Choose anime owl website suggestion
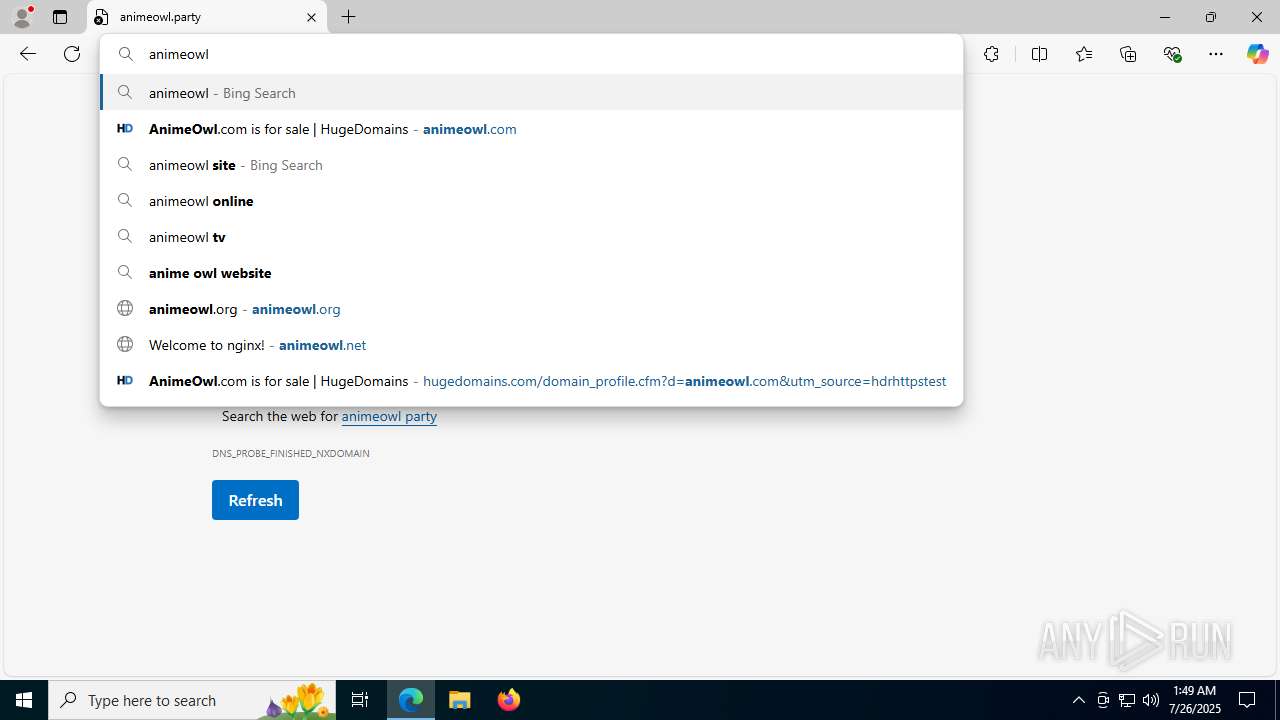Screen dimensions: 1280x720 coord(531,273)
